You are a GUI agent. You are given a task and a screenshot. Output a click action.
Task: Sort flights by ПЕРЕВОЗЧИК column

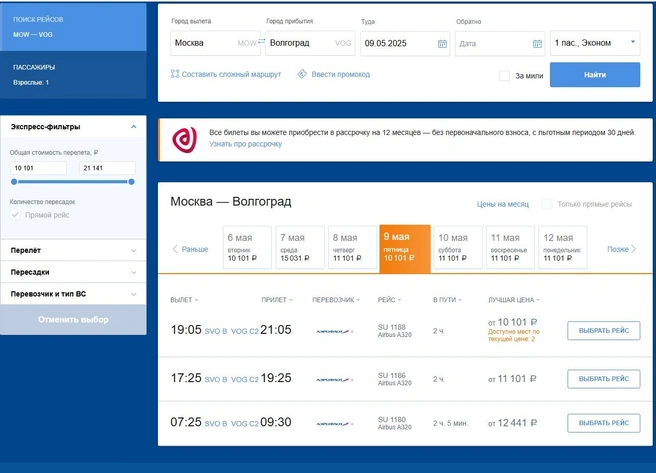[x=336, y=300]
